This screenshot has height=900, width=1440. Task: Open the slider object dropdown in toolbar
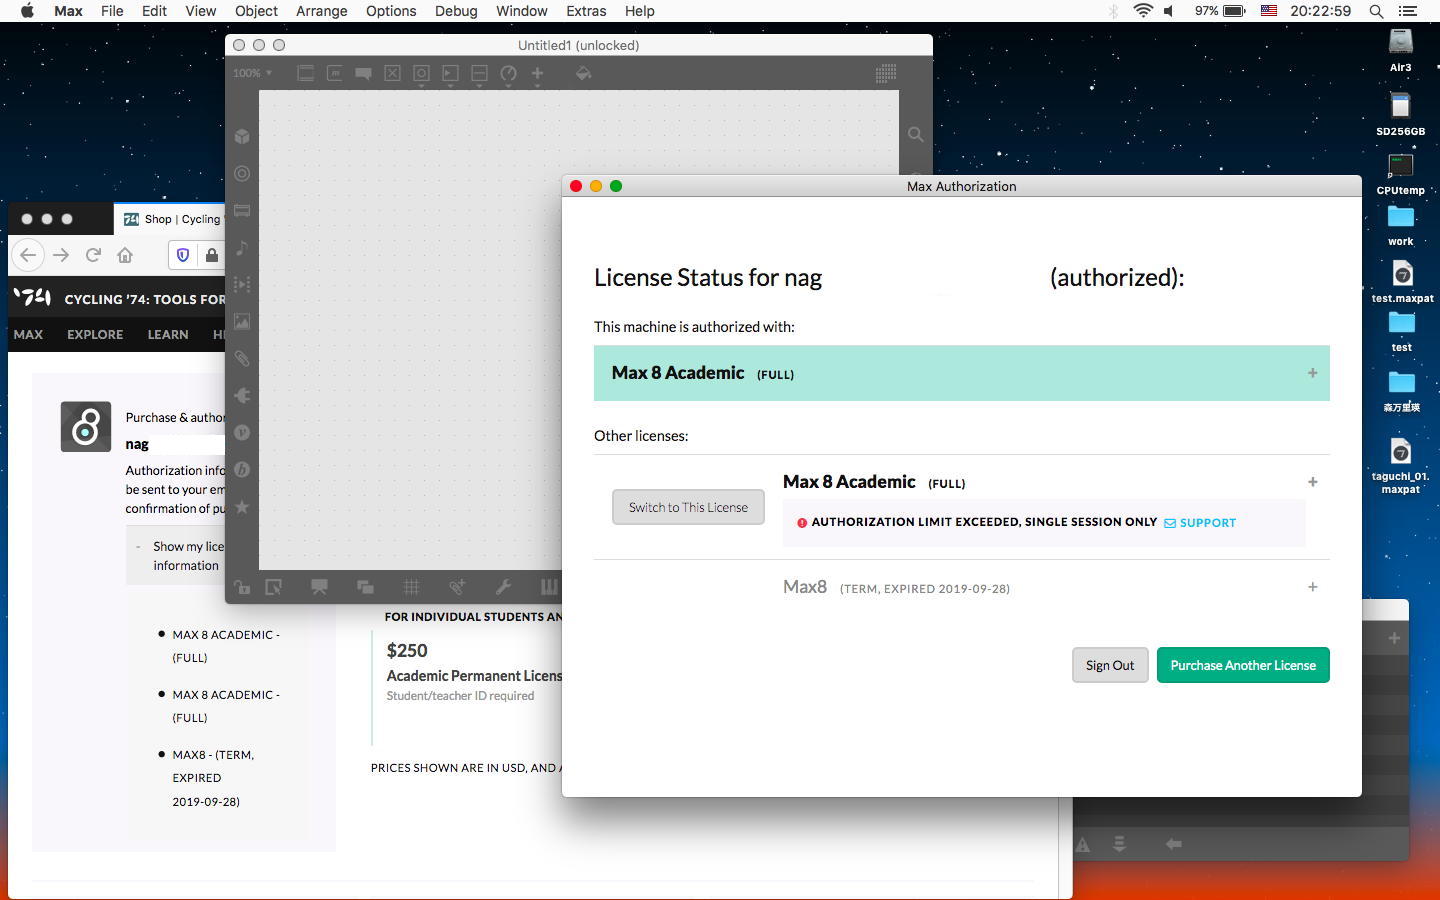click(479, 74)
